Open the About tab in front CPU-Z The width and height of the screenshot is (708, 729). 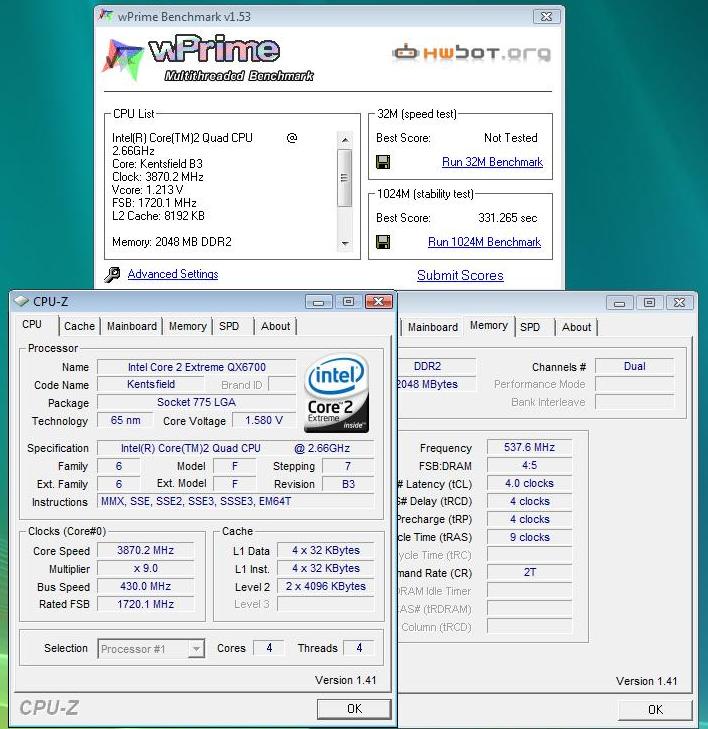pyautogui.click(x=275, y=326)
